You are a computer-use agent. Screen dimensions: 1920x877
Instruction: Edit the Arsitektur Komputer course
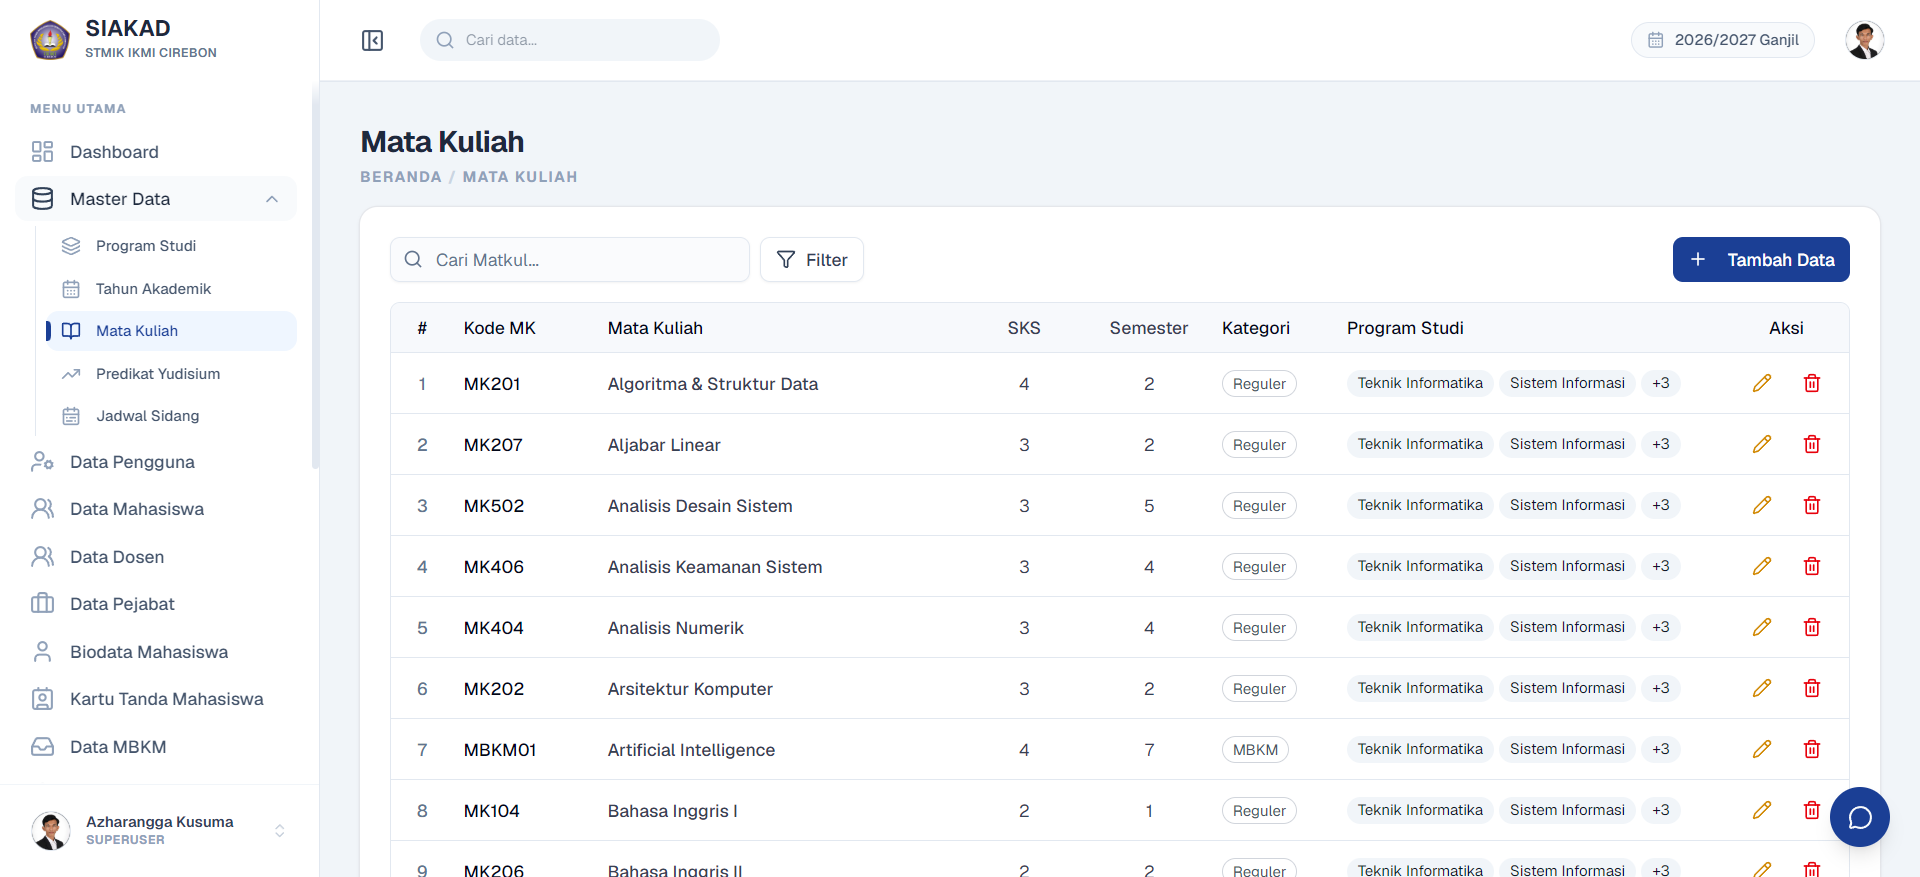(1762, 688)
